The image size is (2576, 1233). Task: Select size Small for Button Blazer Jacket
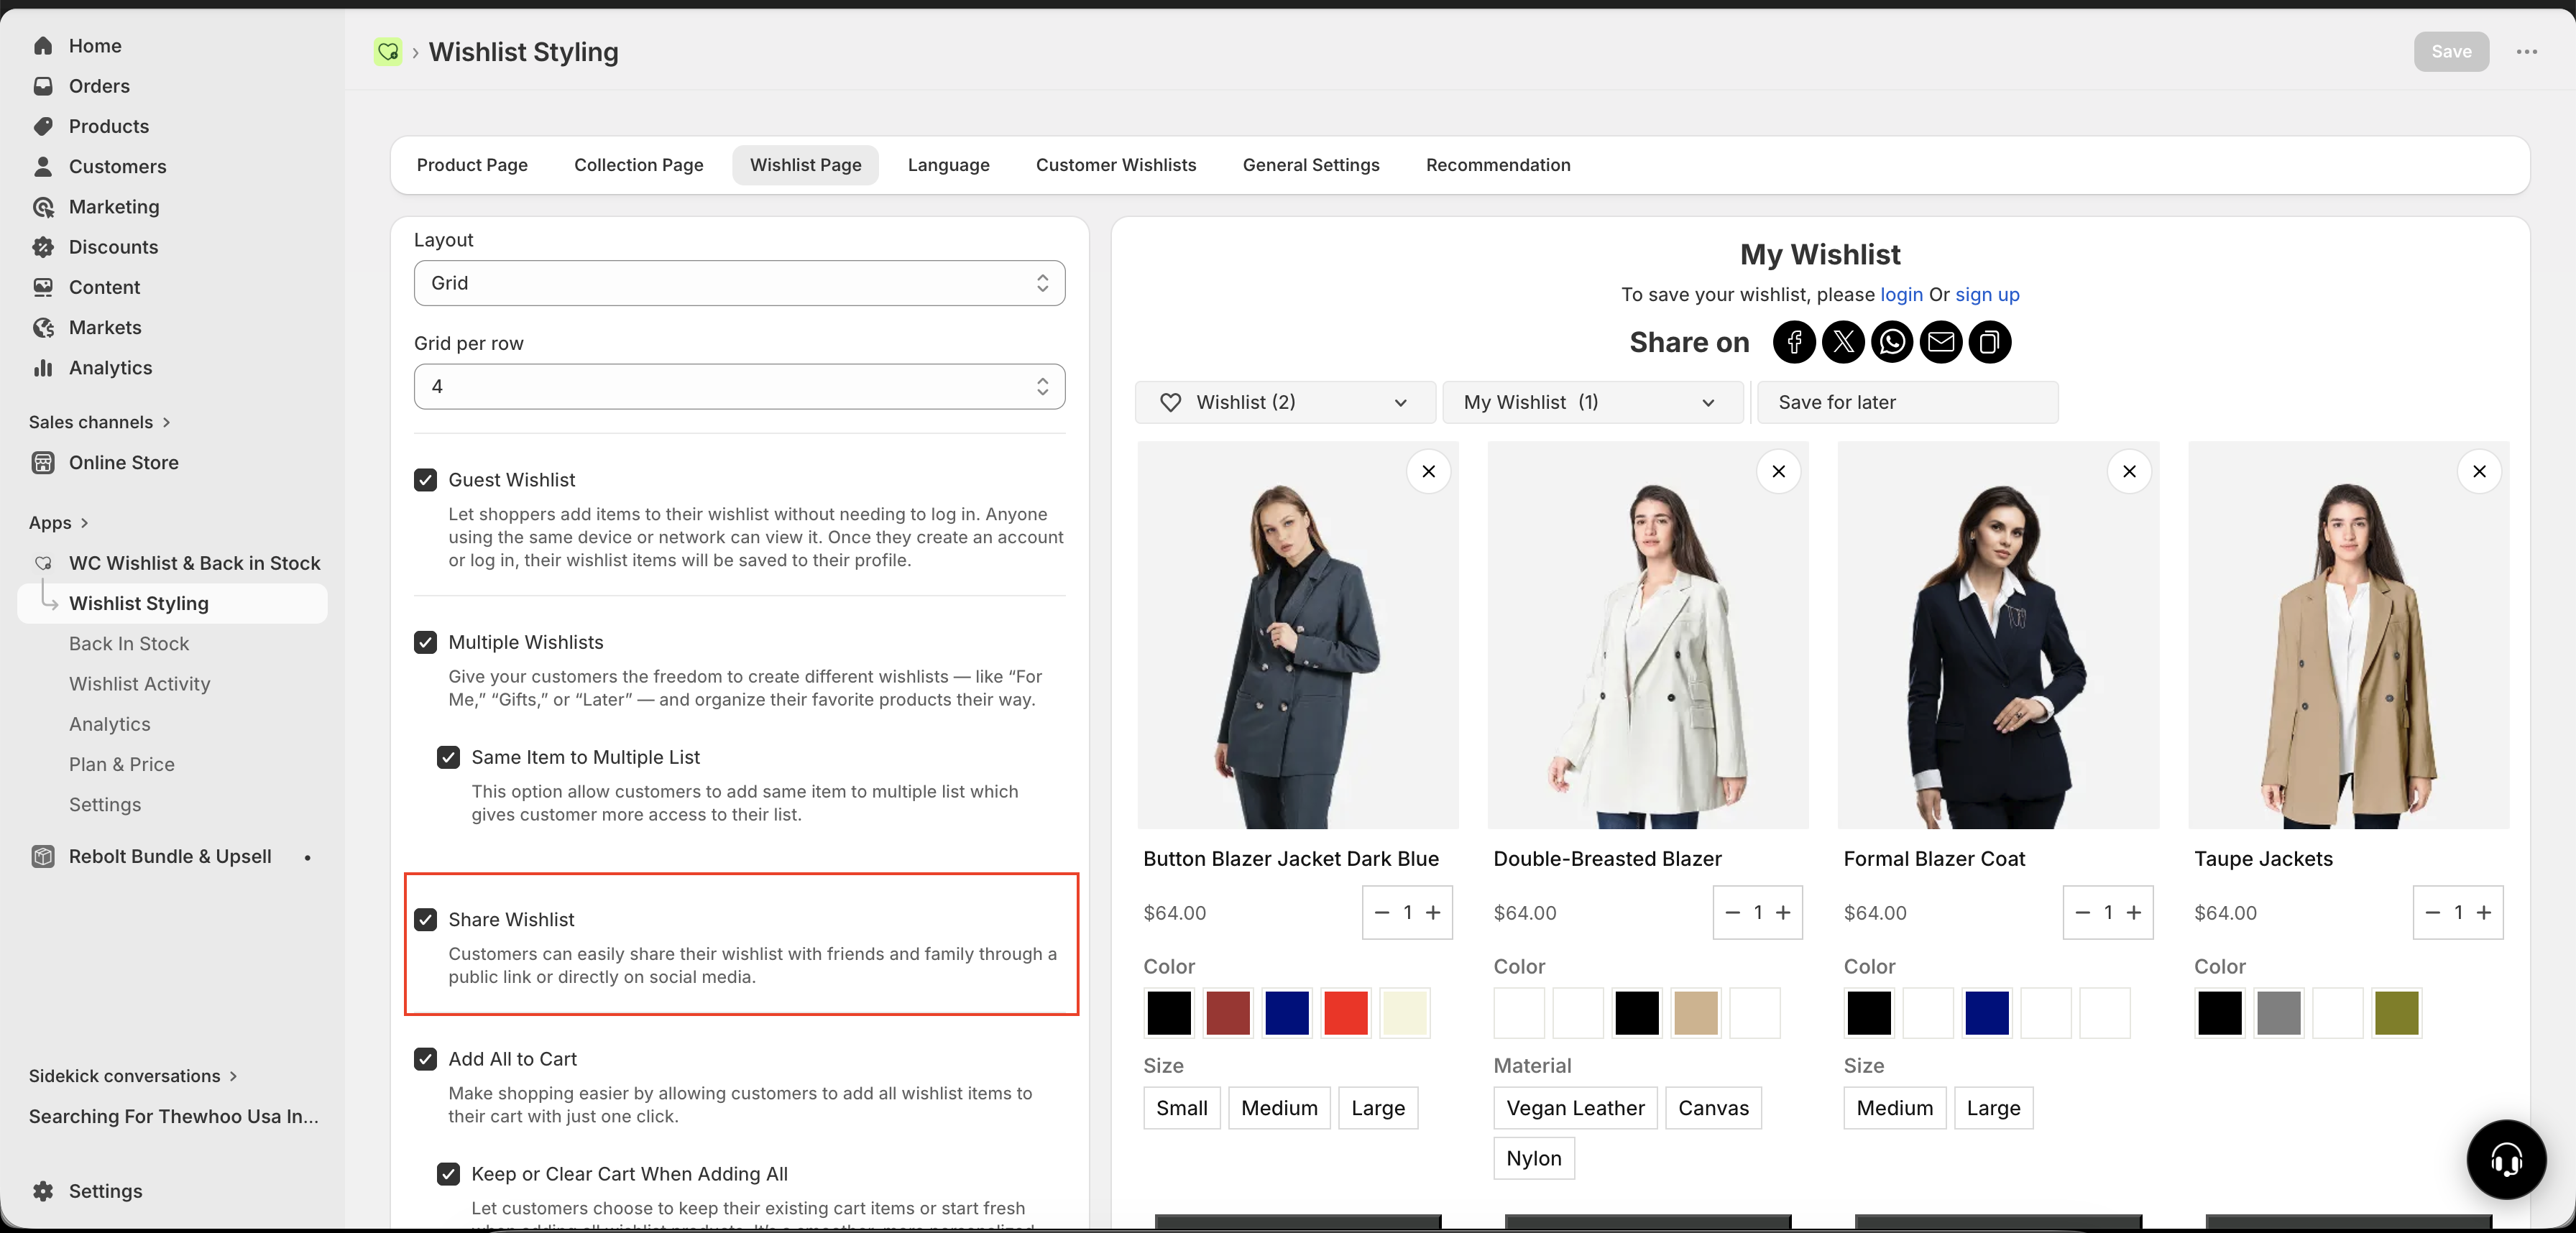coord(1181,1109)
